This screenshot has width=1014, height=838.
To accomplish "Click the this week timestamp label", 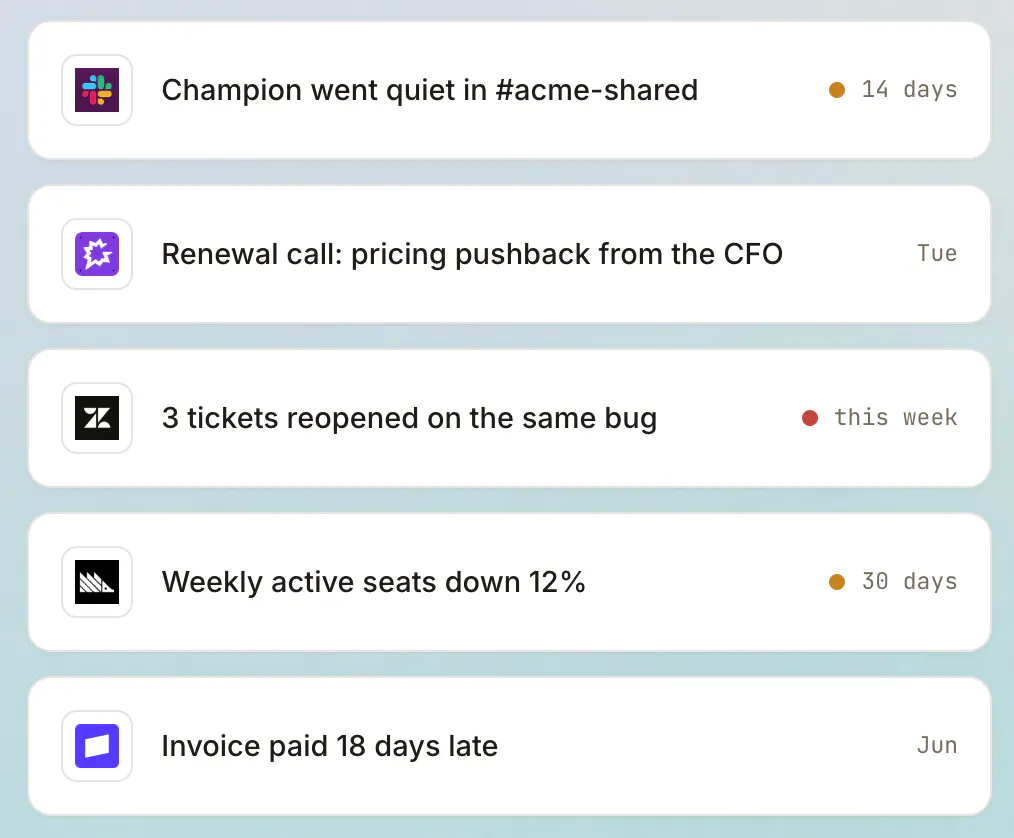I will click(x=896, y=418).
